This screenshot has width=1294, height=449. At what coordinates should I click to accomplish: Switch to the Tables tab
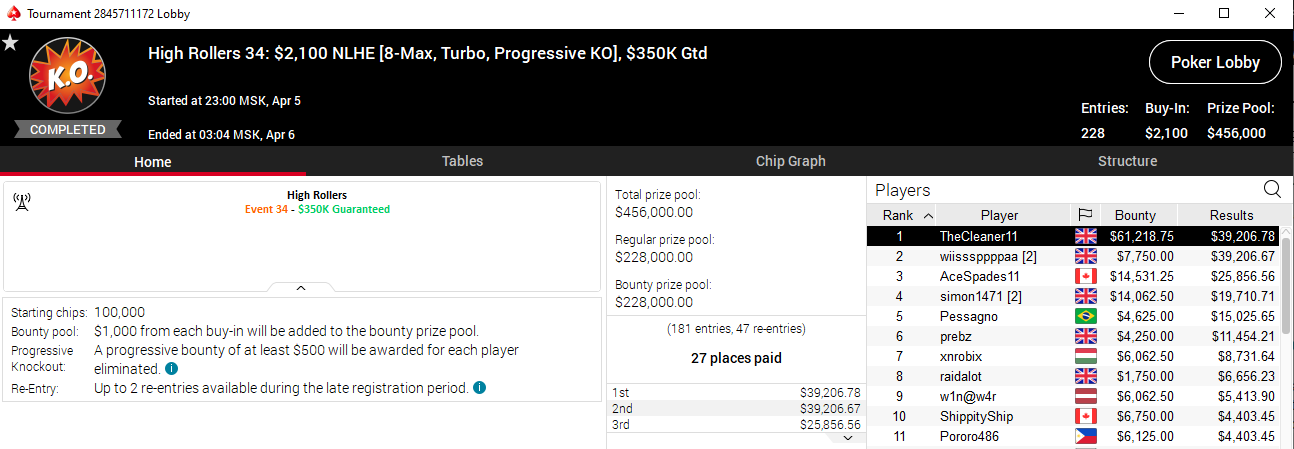(462, 161)
